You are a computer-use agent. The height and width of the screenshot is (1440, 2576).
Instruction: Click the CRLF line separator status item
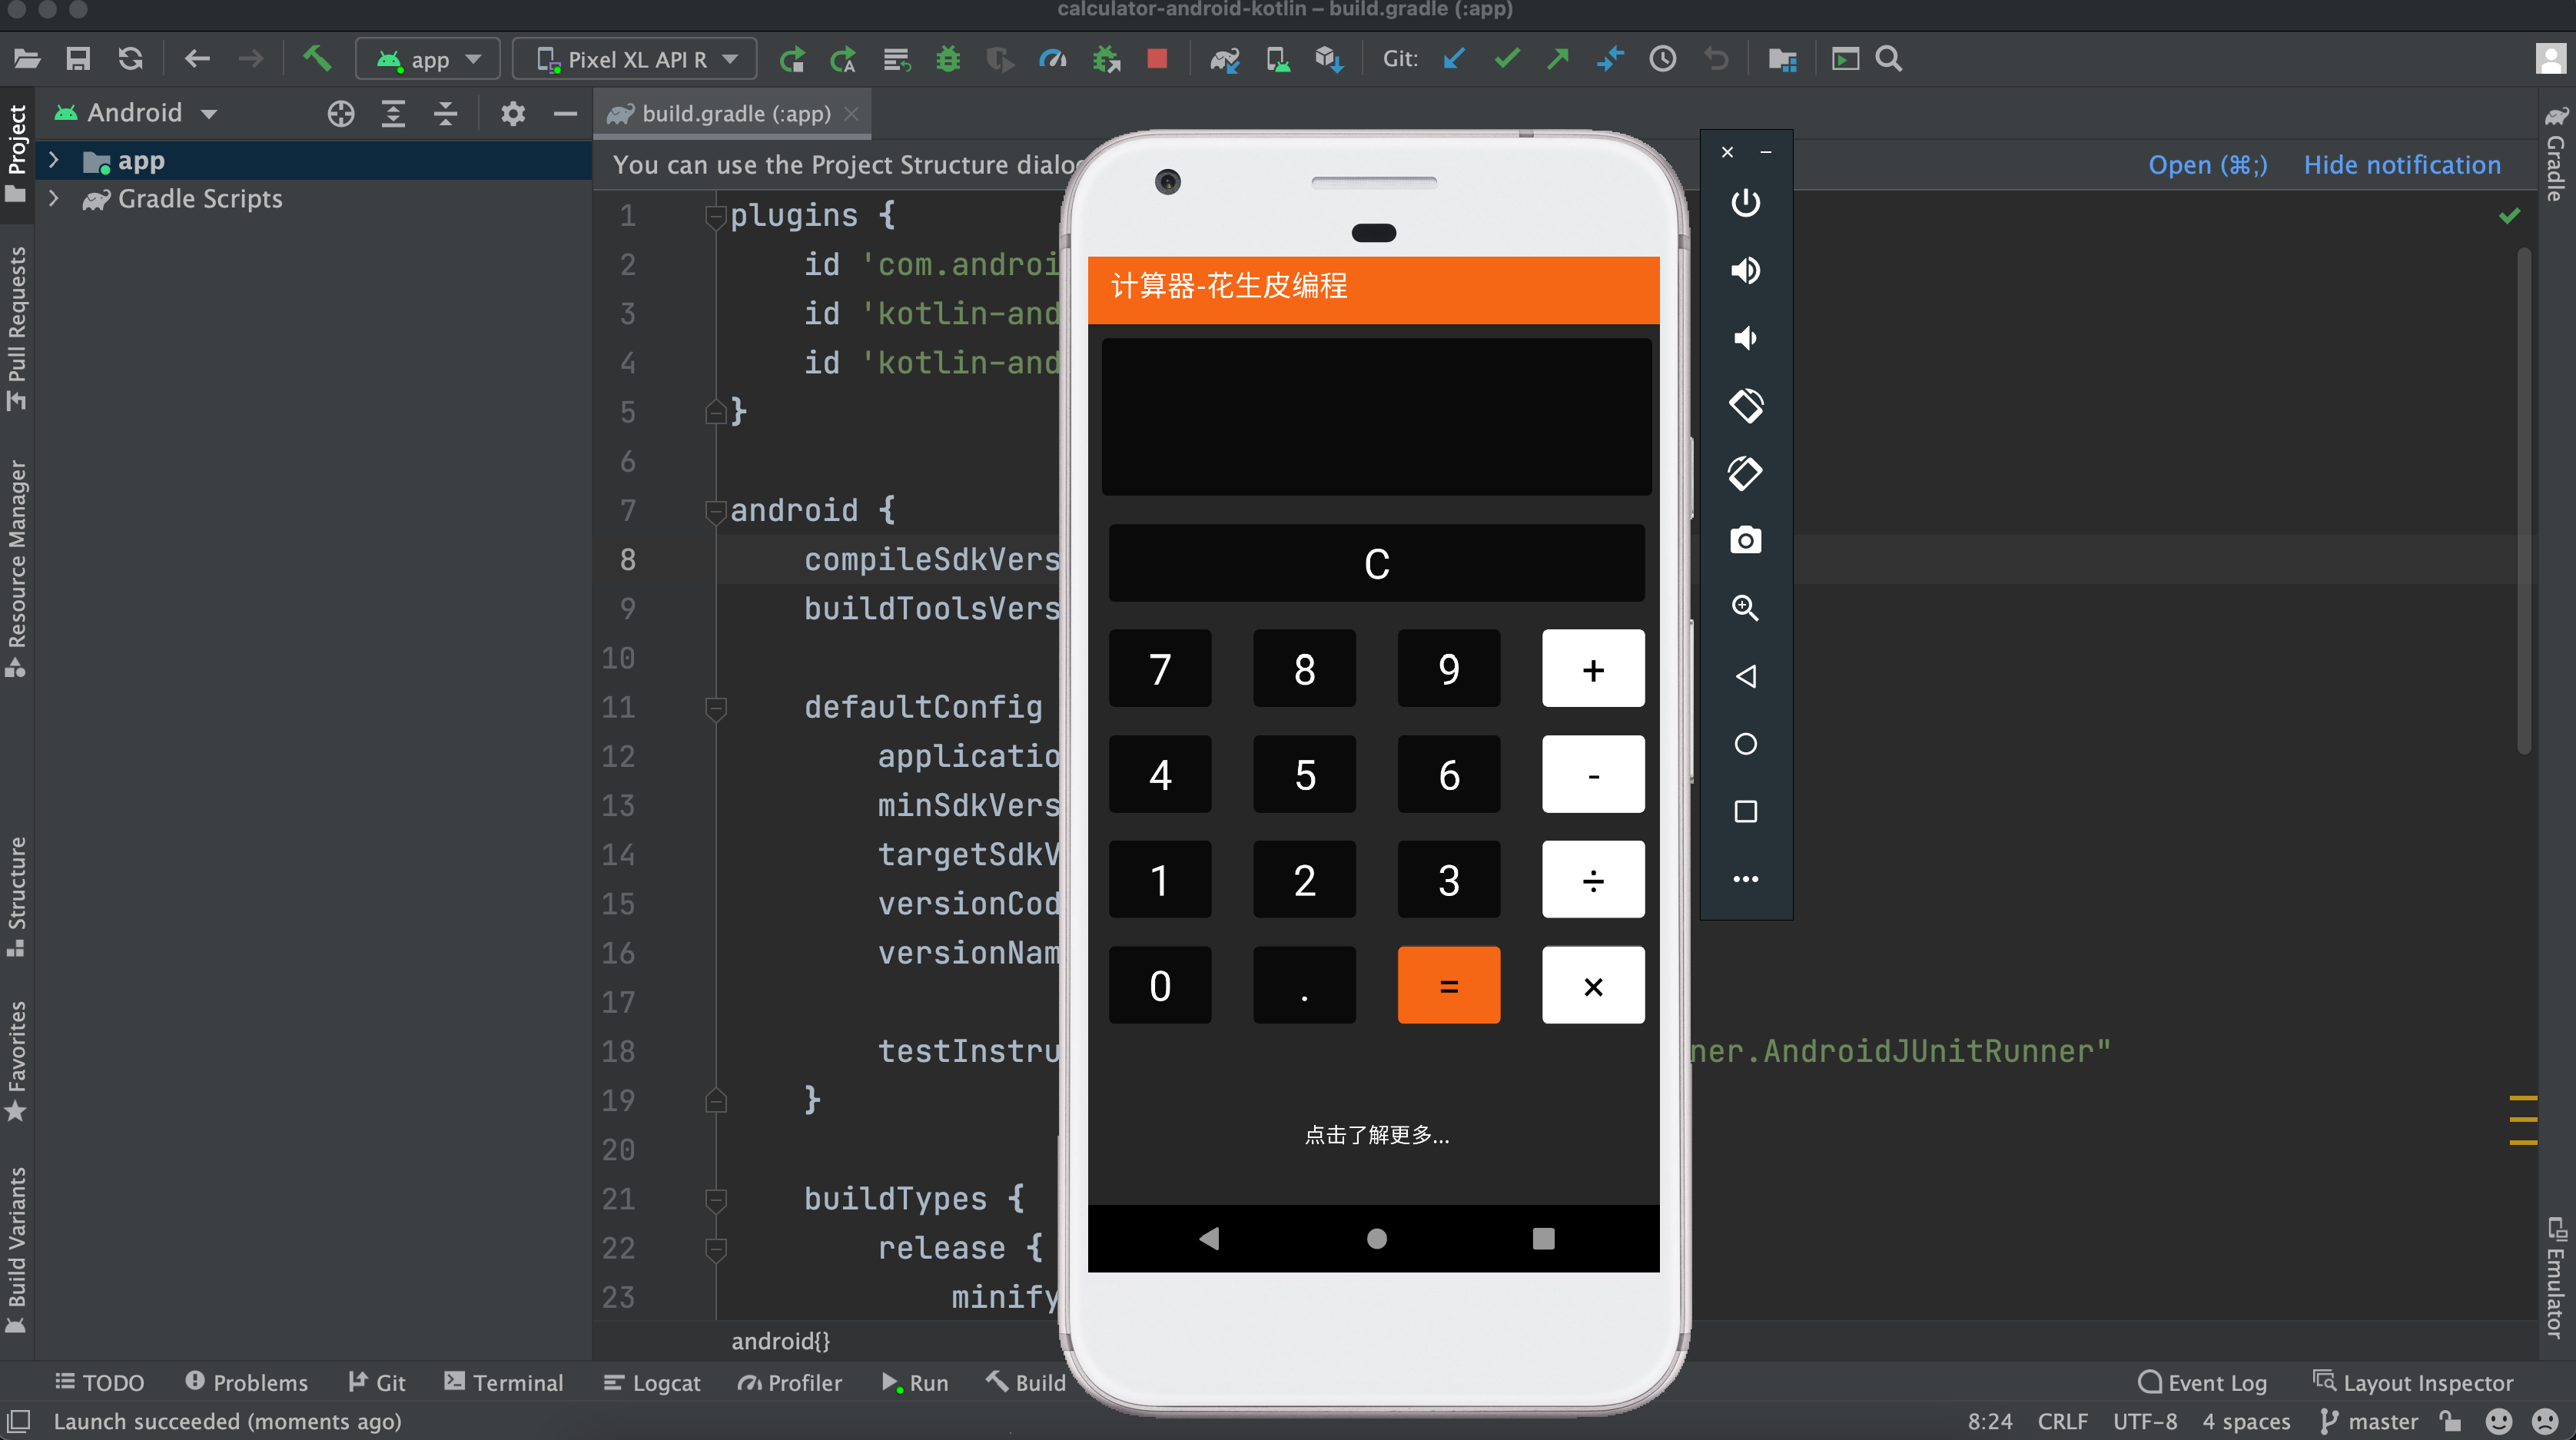click(x=2062, y=1421)
